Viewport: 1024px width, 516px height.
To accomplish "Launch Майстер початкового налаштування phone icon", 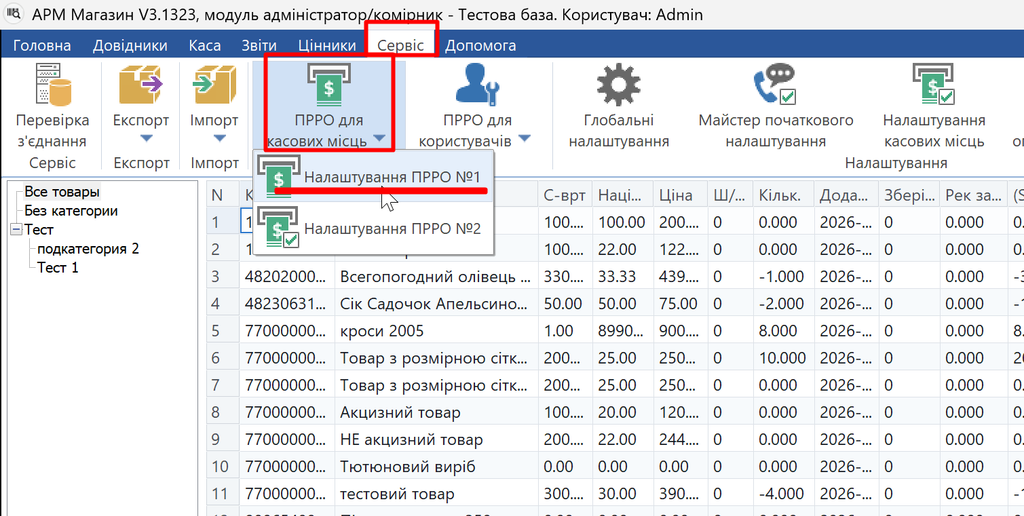I will [775, 84].
